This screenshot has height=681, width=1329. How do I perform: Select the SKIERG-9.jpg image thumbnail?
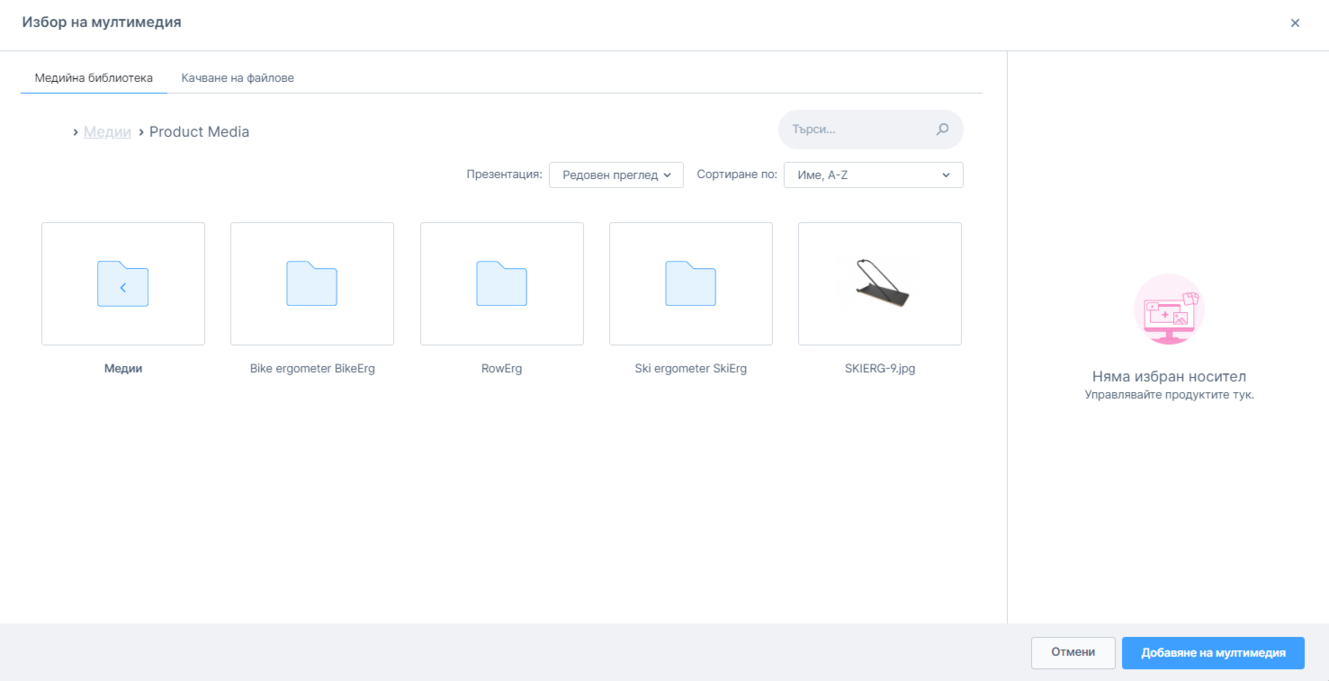pos(879,284)
